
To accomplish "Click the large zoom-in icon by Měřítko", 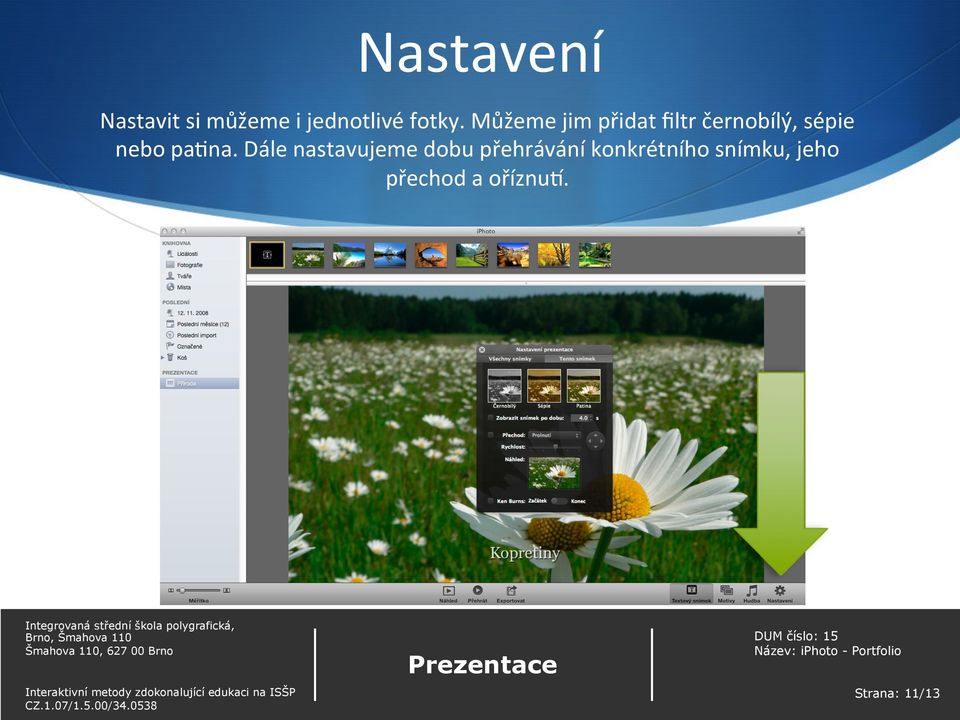I will [x=227, y=591].
